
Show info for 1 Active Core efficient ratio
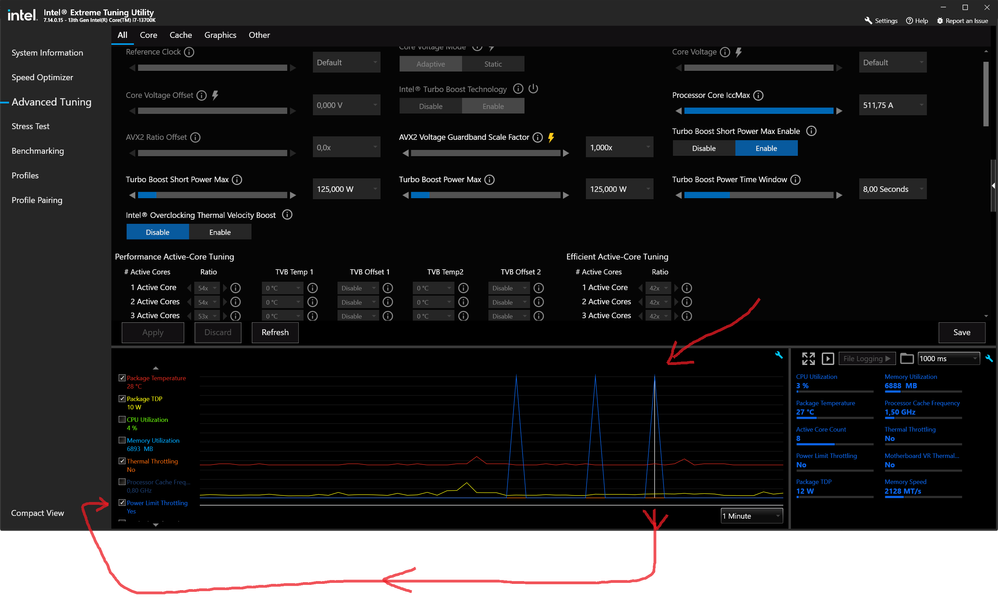[x=687, y=288]
